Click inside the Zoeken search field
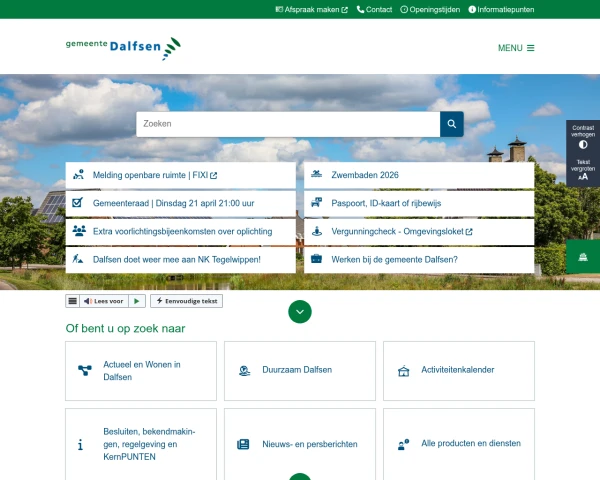 tap(288, 124)
